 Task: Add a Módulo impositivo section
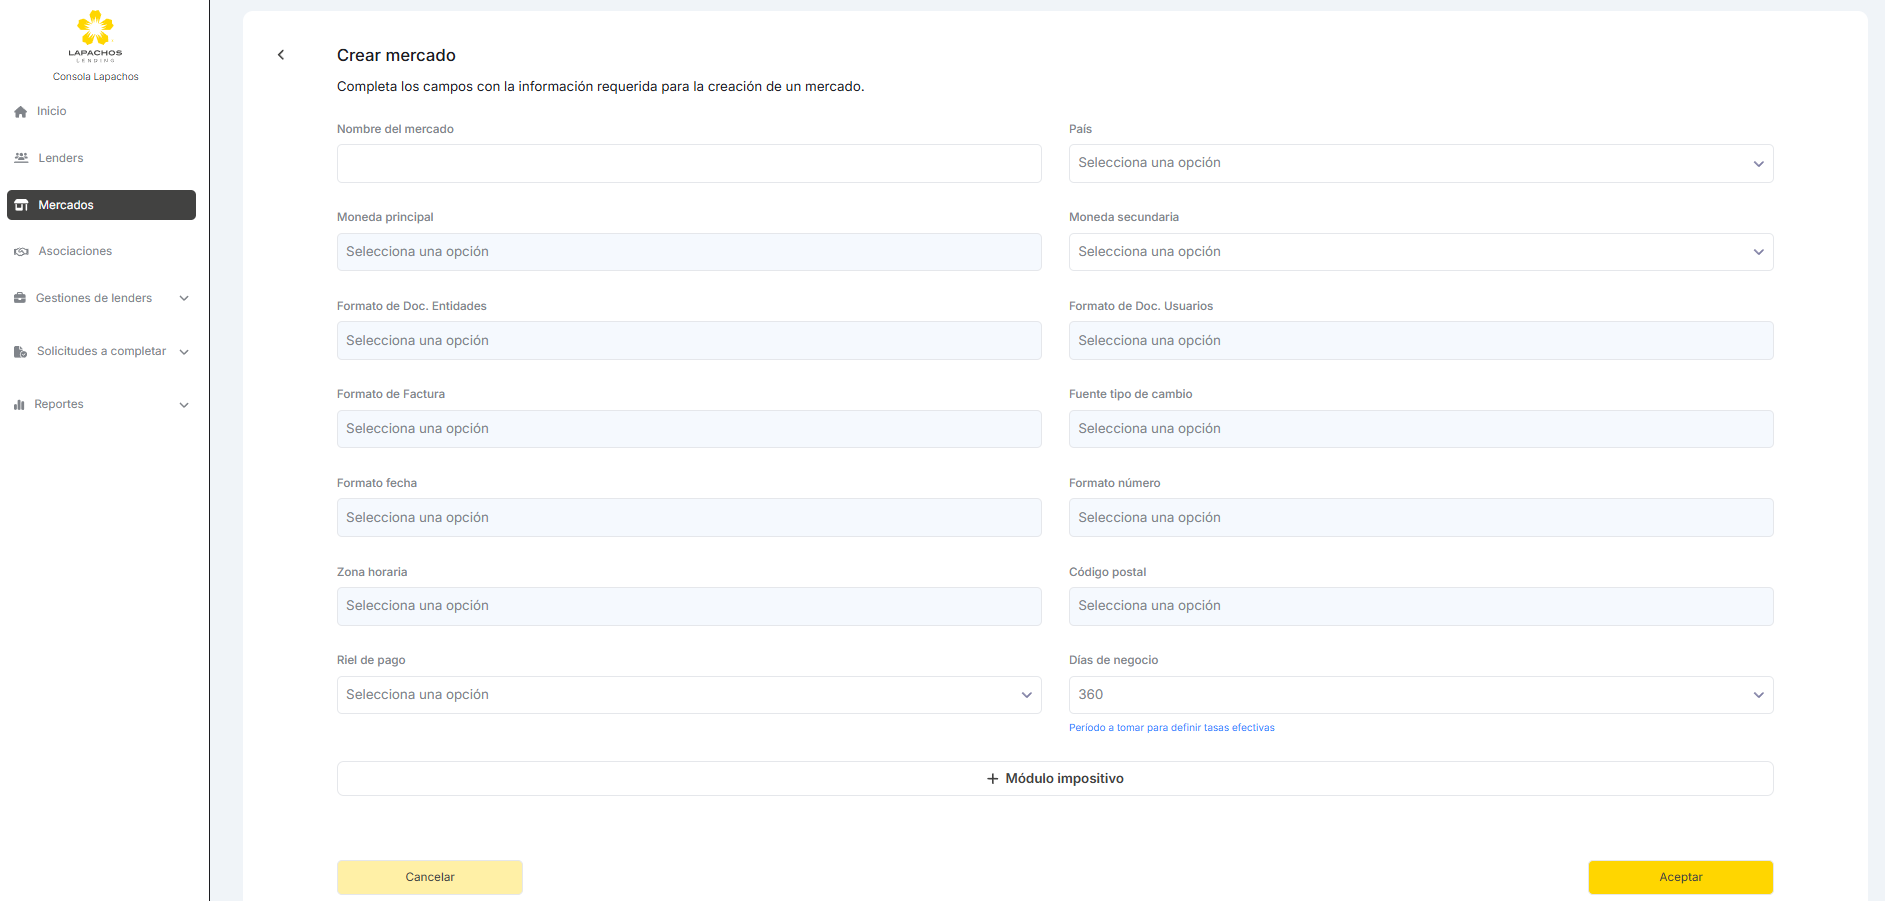click(1054, 779)
